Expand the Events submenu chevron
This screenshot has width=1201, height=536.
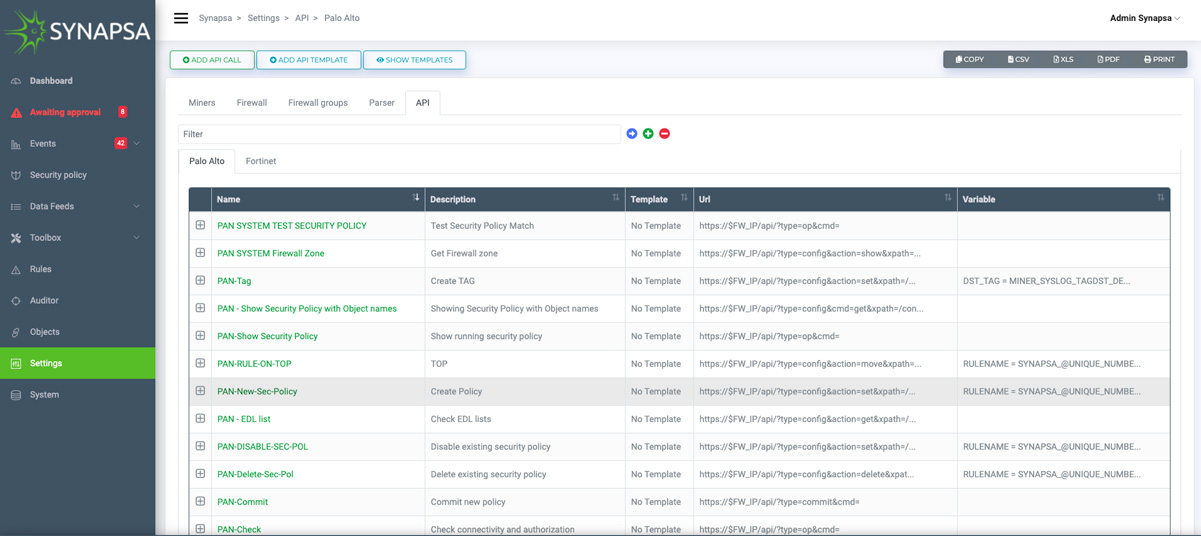(x=137, y=143)
